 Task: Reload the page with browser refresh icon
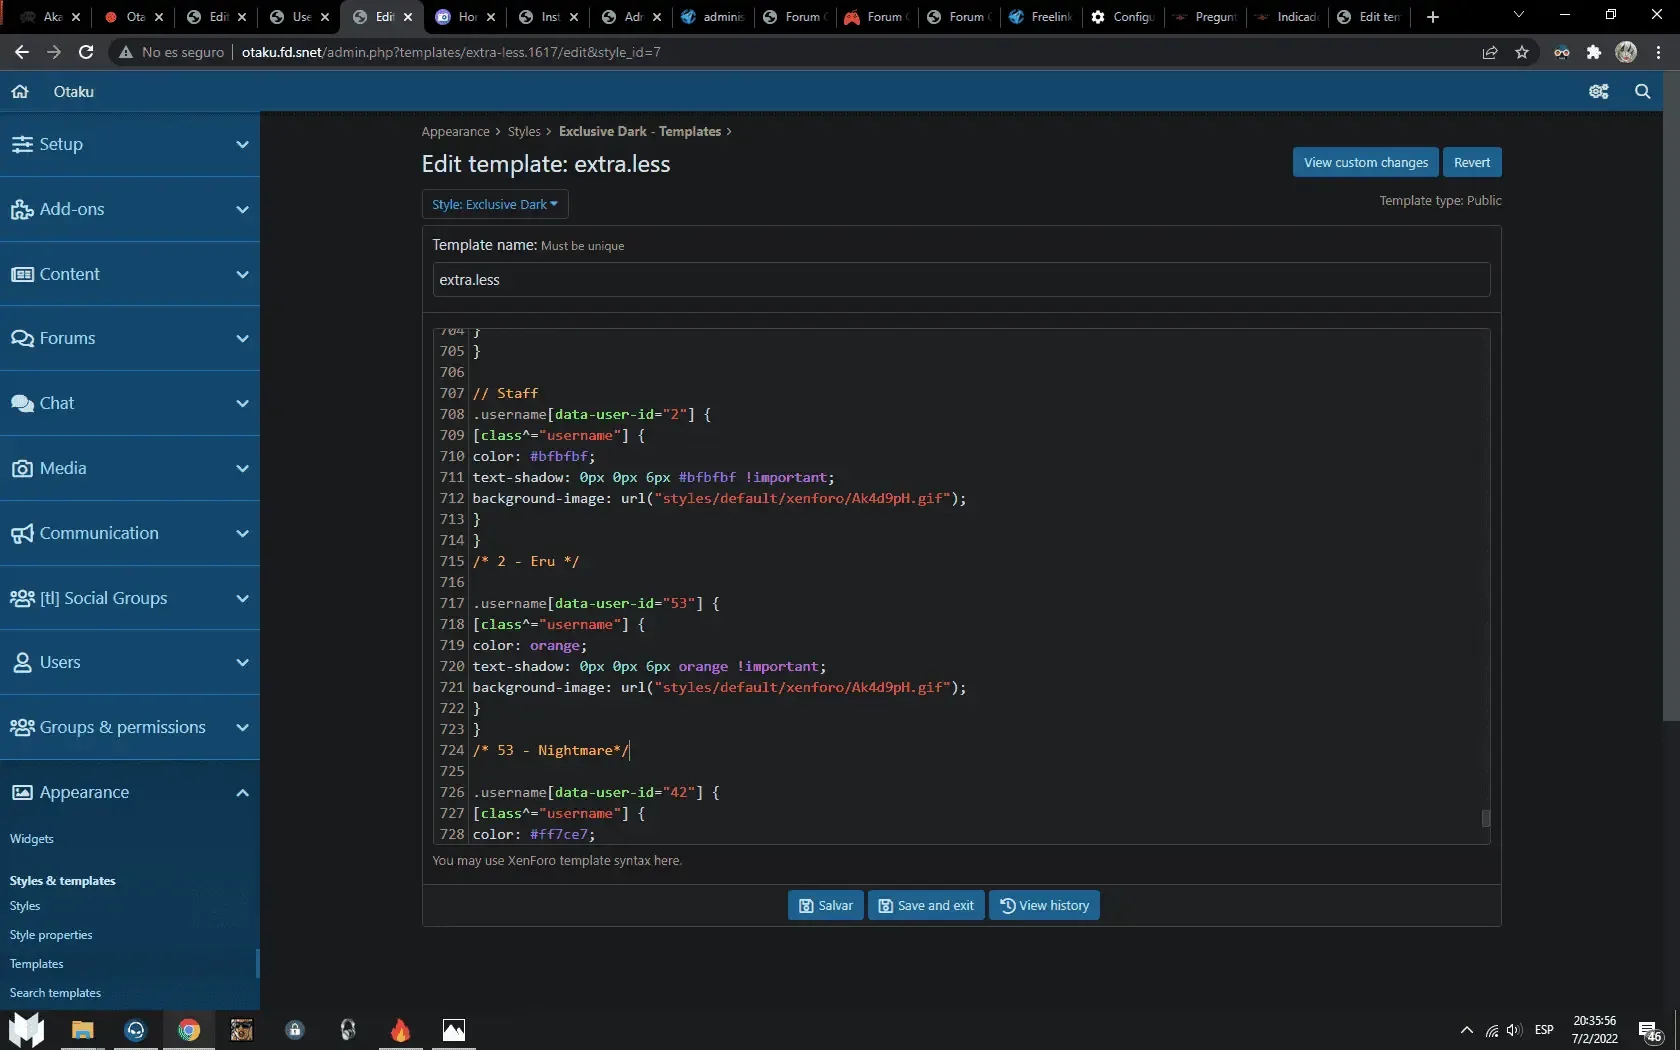pos(86,52)
